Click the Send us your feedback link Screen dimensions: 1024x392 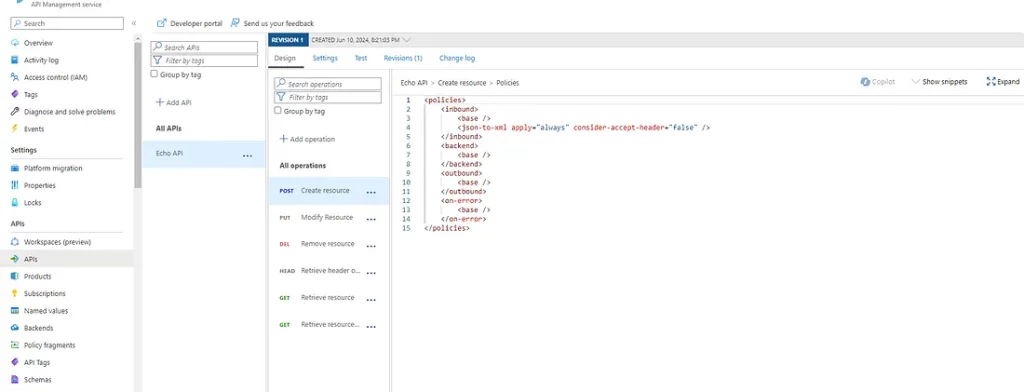[x=278, y=24]
